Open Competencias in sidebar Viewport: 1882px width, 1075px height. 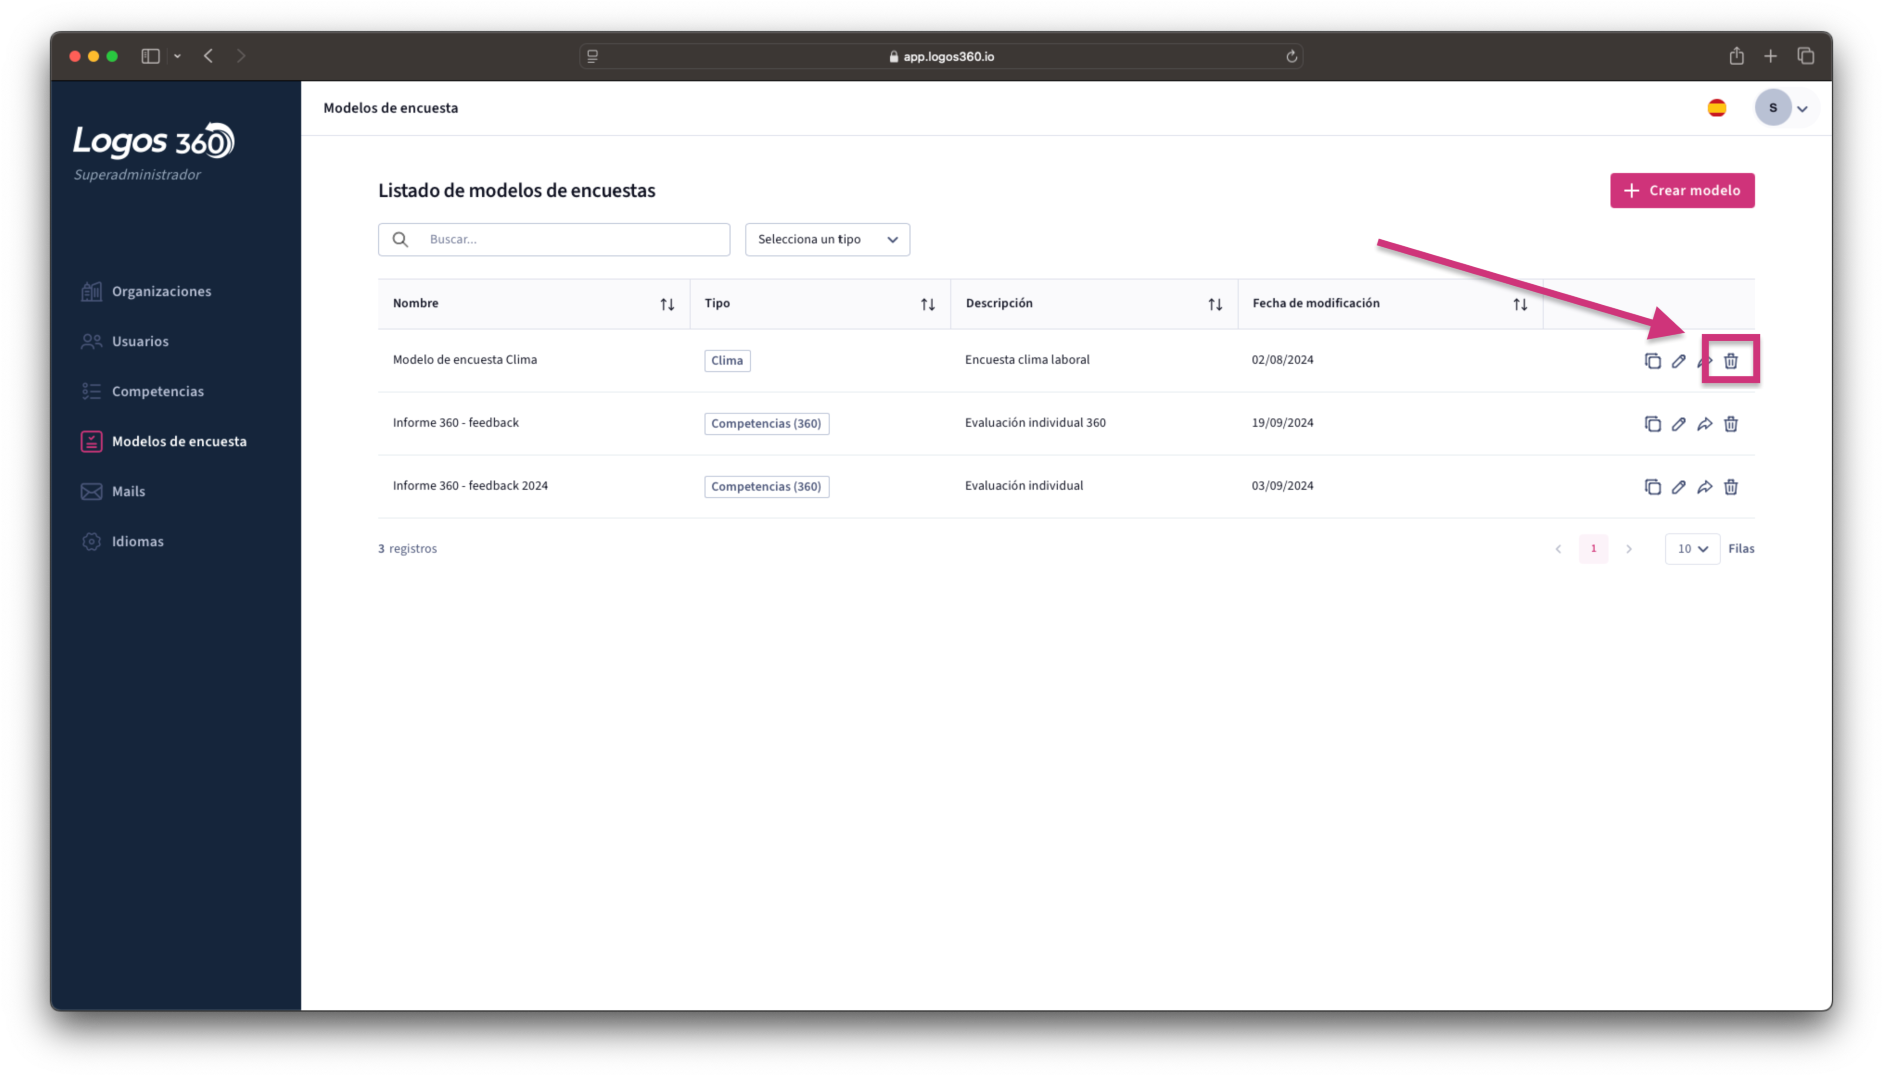click(x=143, y=391)
